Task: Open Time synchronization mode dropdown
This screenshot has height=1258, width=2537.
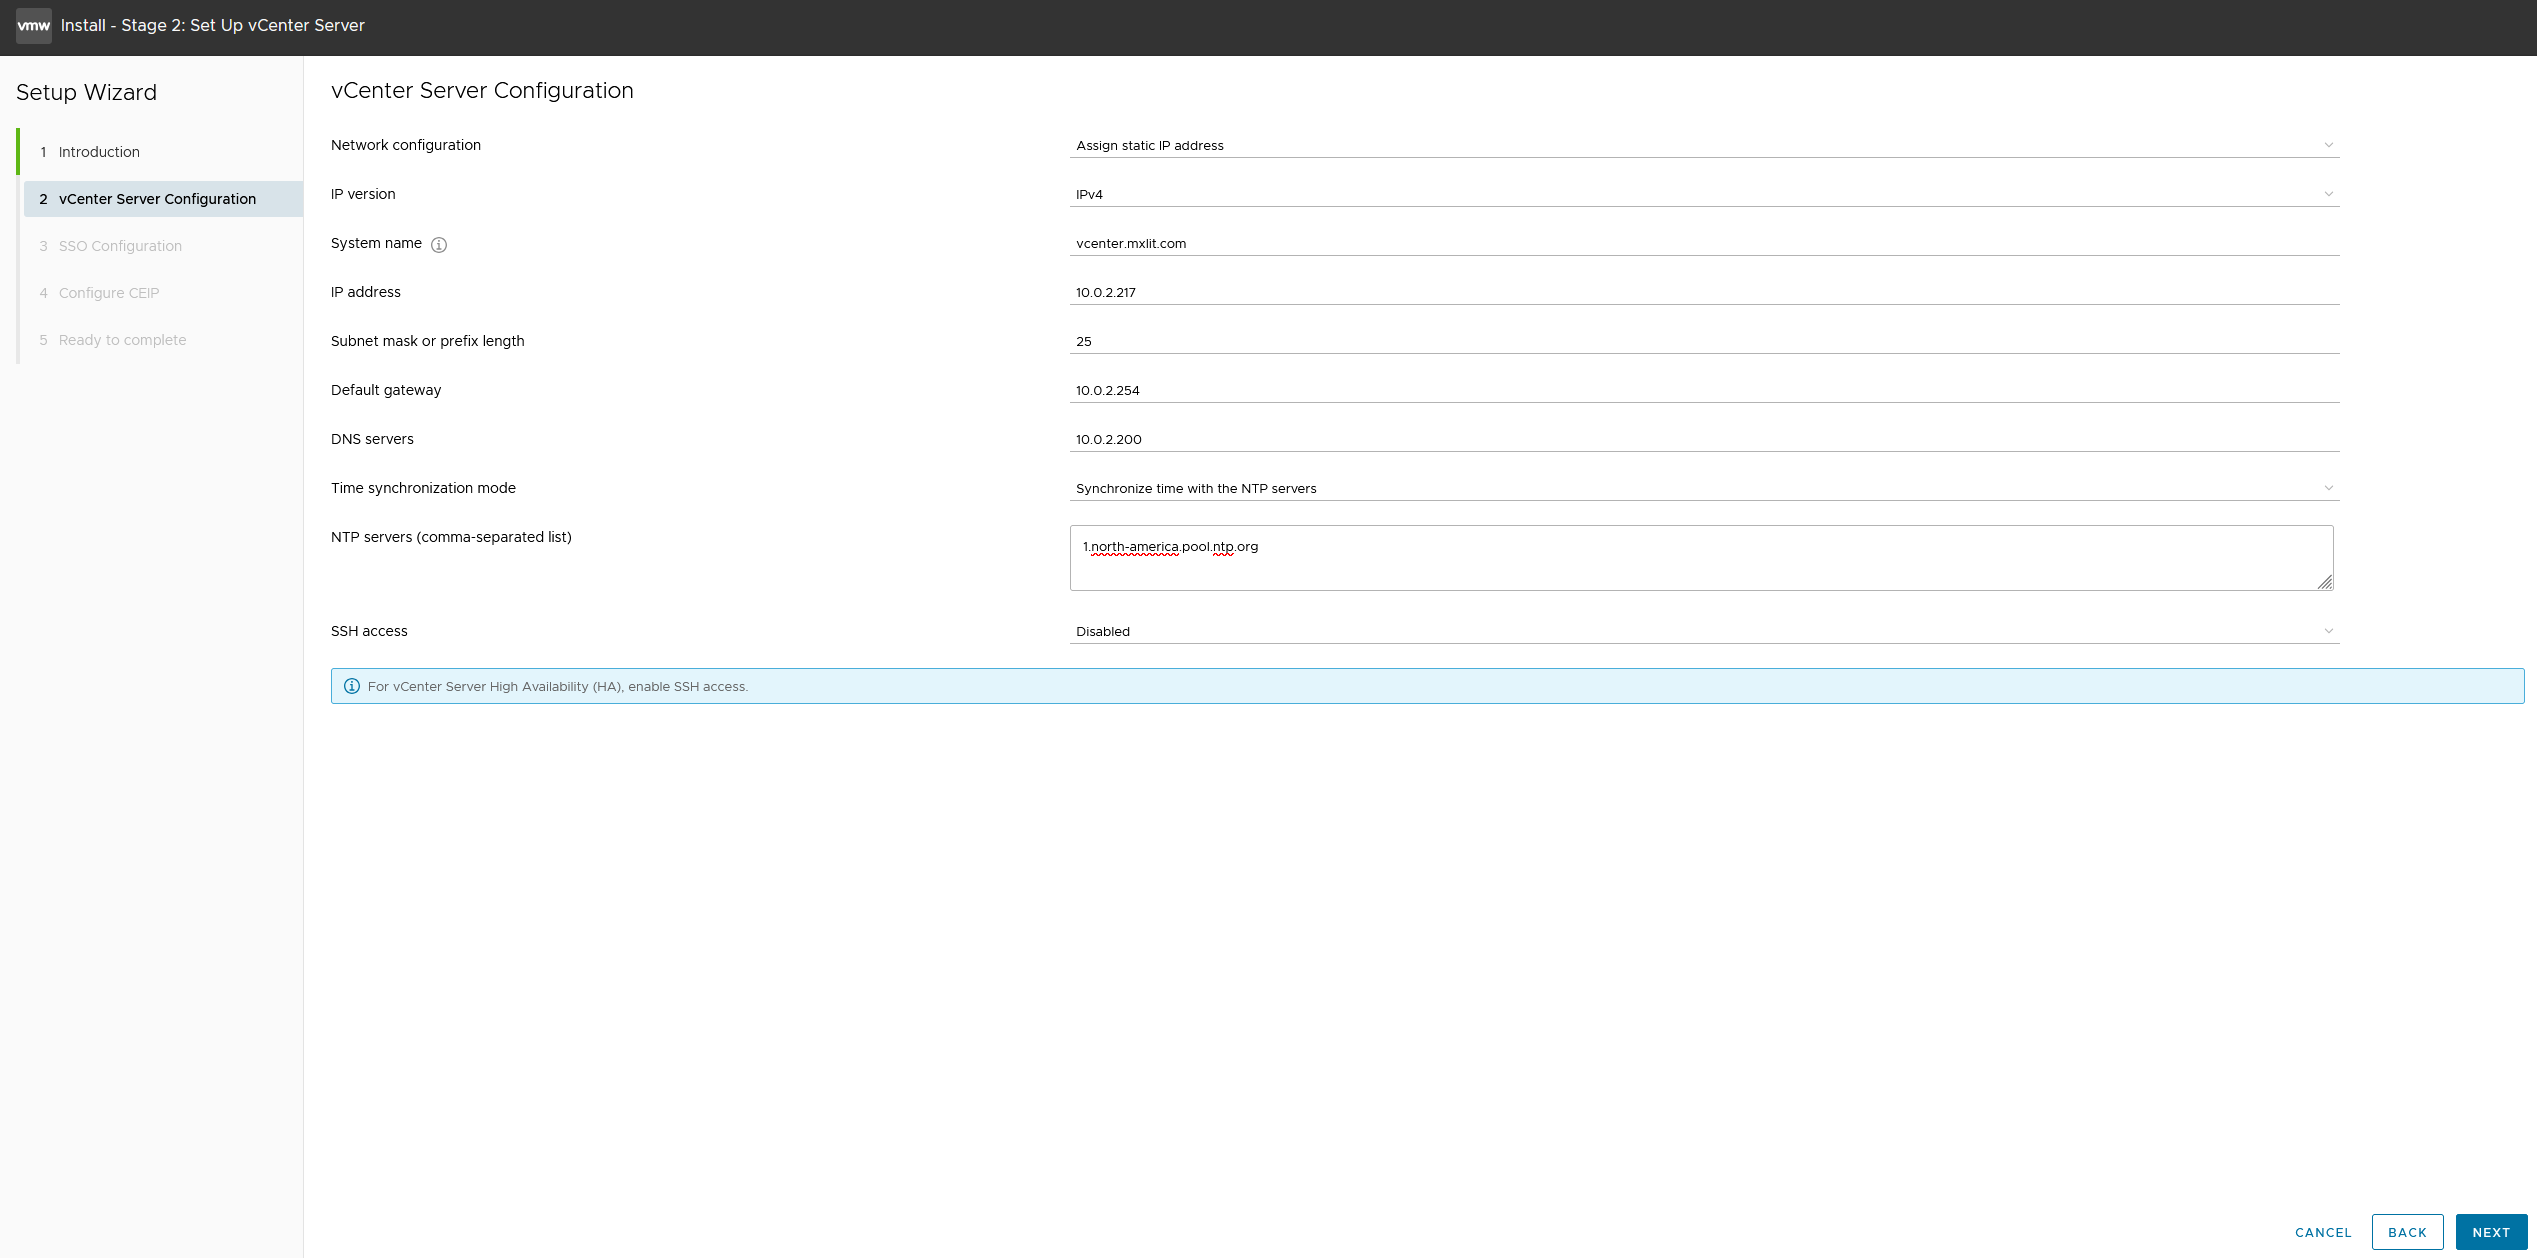Action: (x=1703, y=488)
